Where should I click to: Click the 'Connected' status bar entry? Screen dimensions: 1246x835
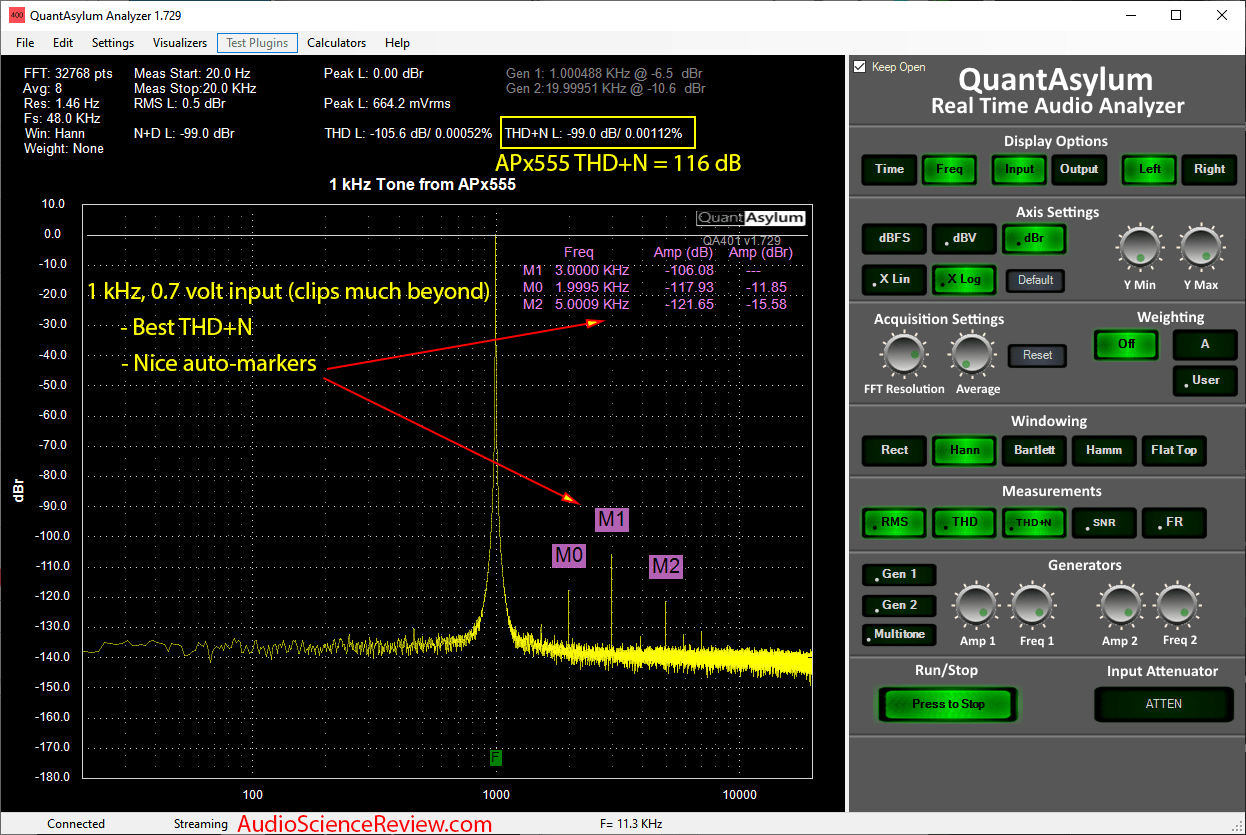[x=76, y=824]
